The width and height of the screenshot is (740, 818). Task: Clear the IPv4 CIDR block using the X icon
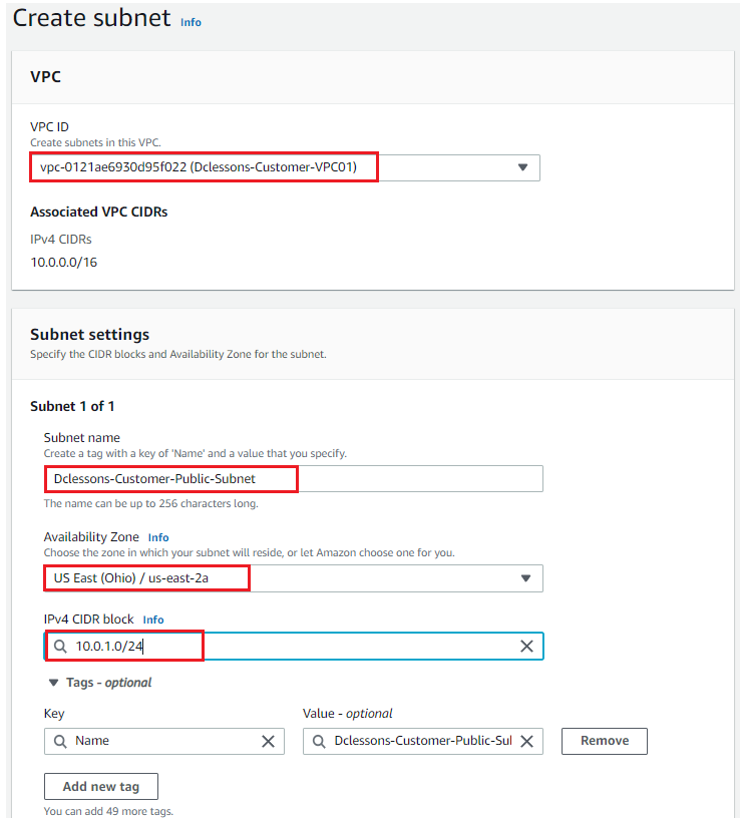click(527, 646)
